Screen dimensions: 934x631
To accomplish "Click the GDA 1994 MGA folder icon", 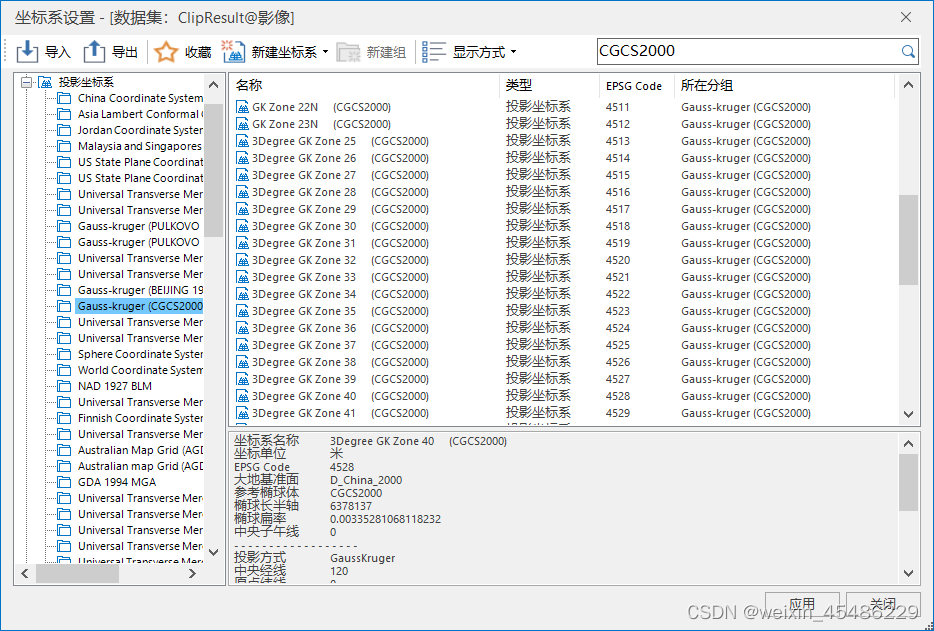I will pyautogui.click(x=64, y=482).
